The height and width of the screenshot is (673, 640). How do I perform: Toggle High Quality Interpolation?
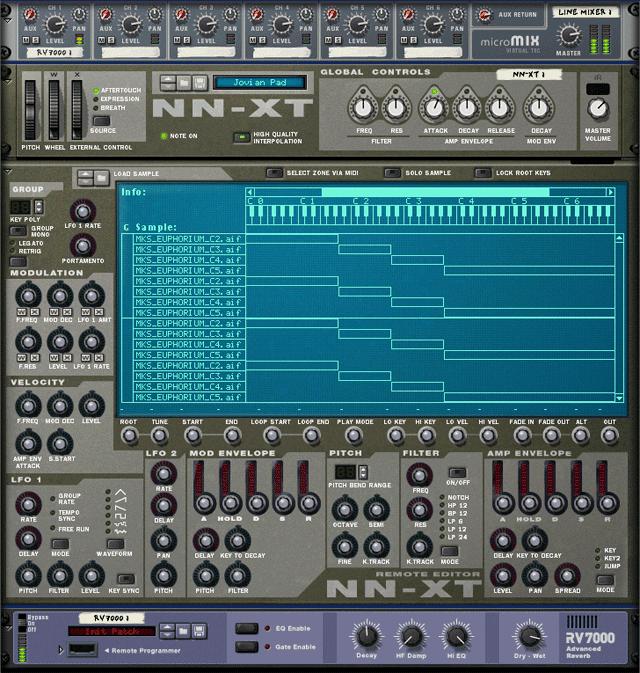pyautogui.click(x=241, y=137)
